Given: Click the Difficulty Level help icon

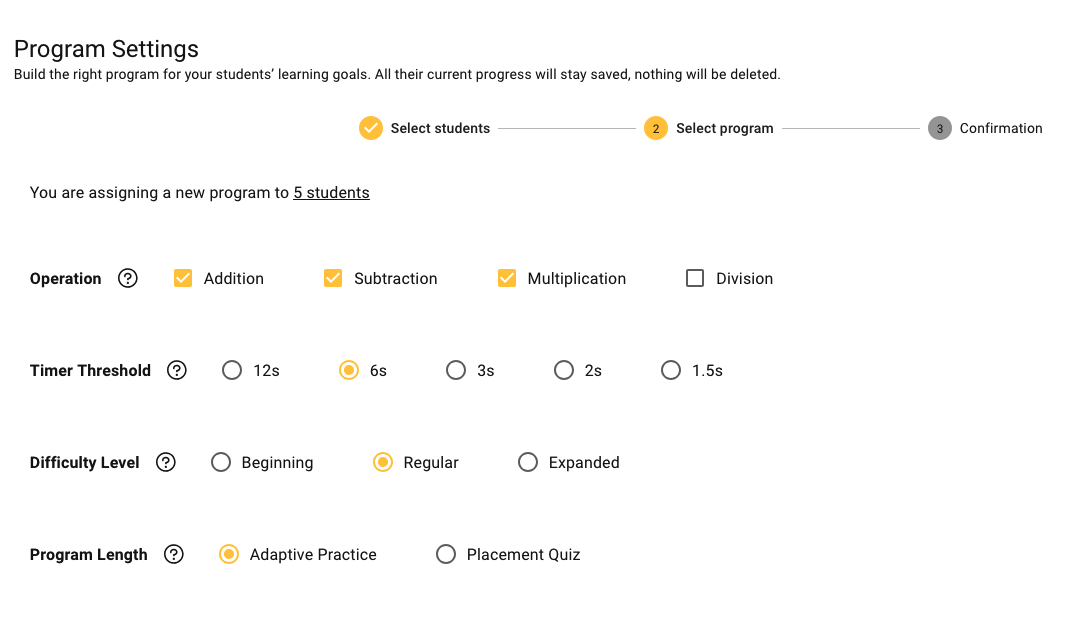Looking at the screenshot, I should coord(166,463).
